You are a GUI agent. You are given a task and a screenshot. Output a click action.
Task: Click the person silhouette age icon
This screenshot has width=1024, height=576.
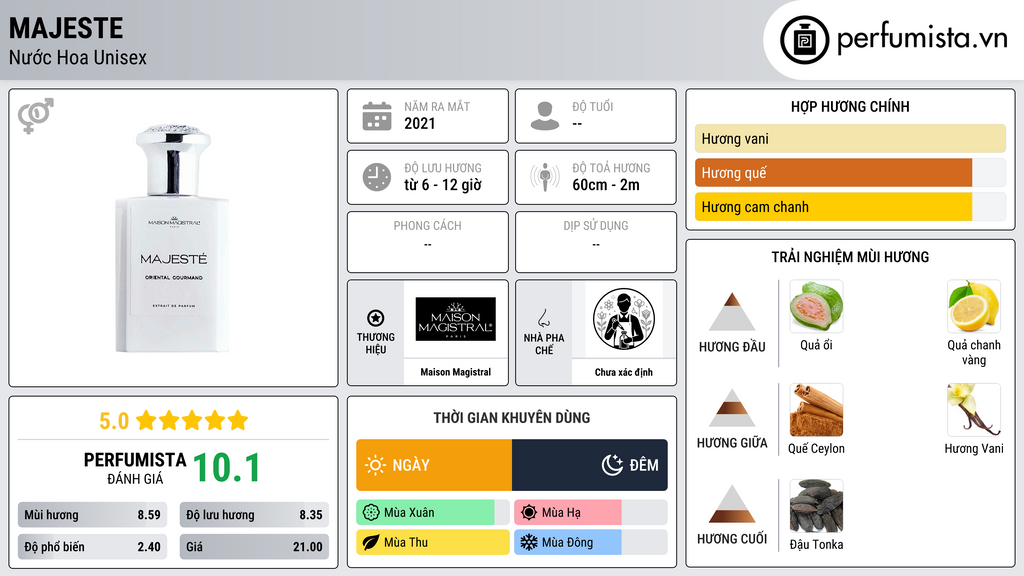[545, 116]
